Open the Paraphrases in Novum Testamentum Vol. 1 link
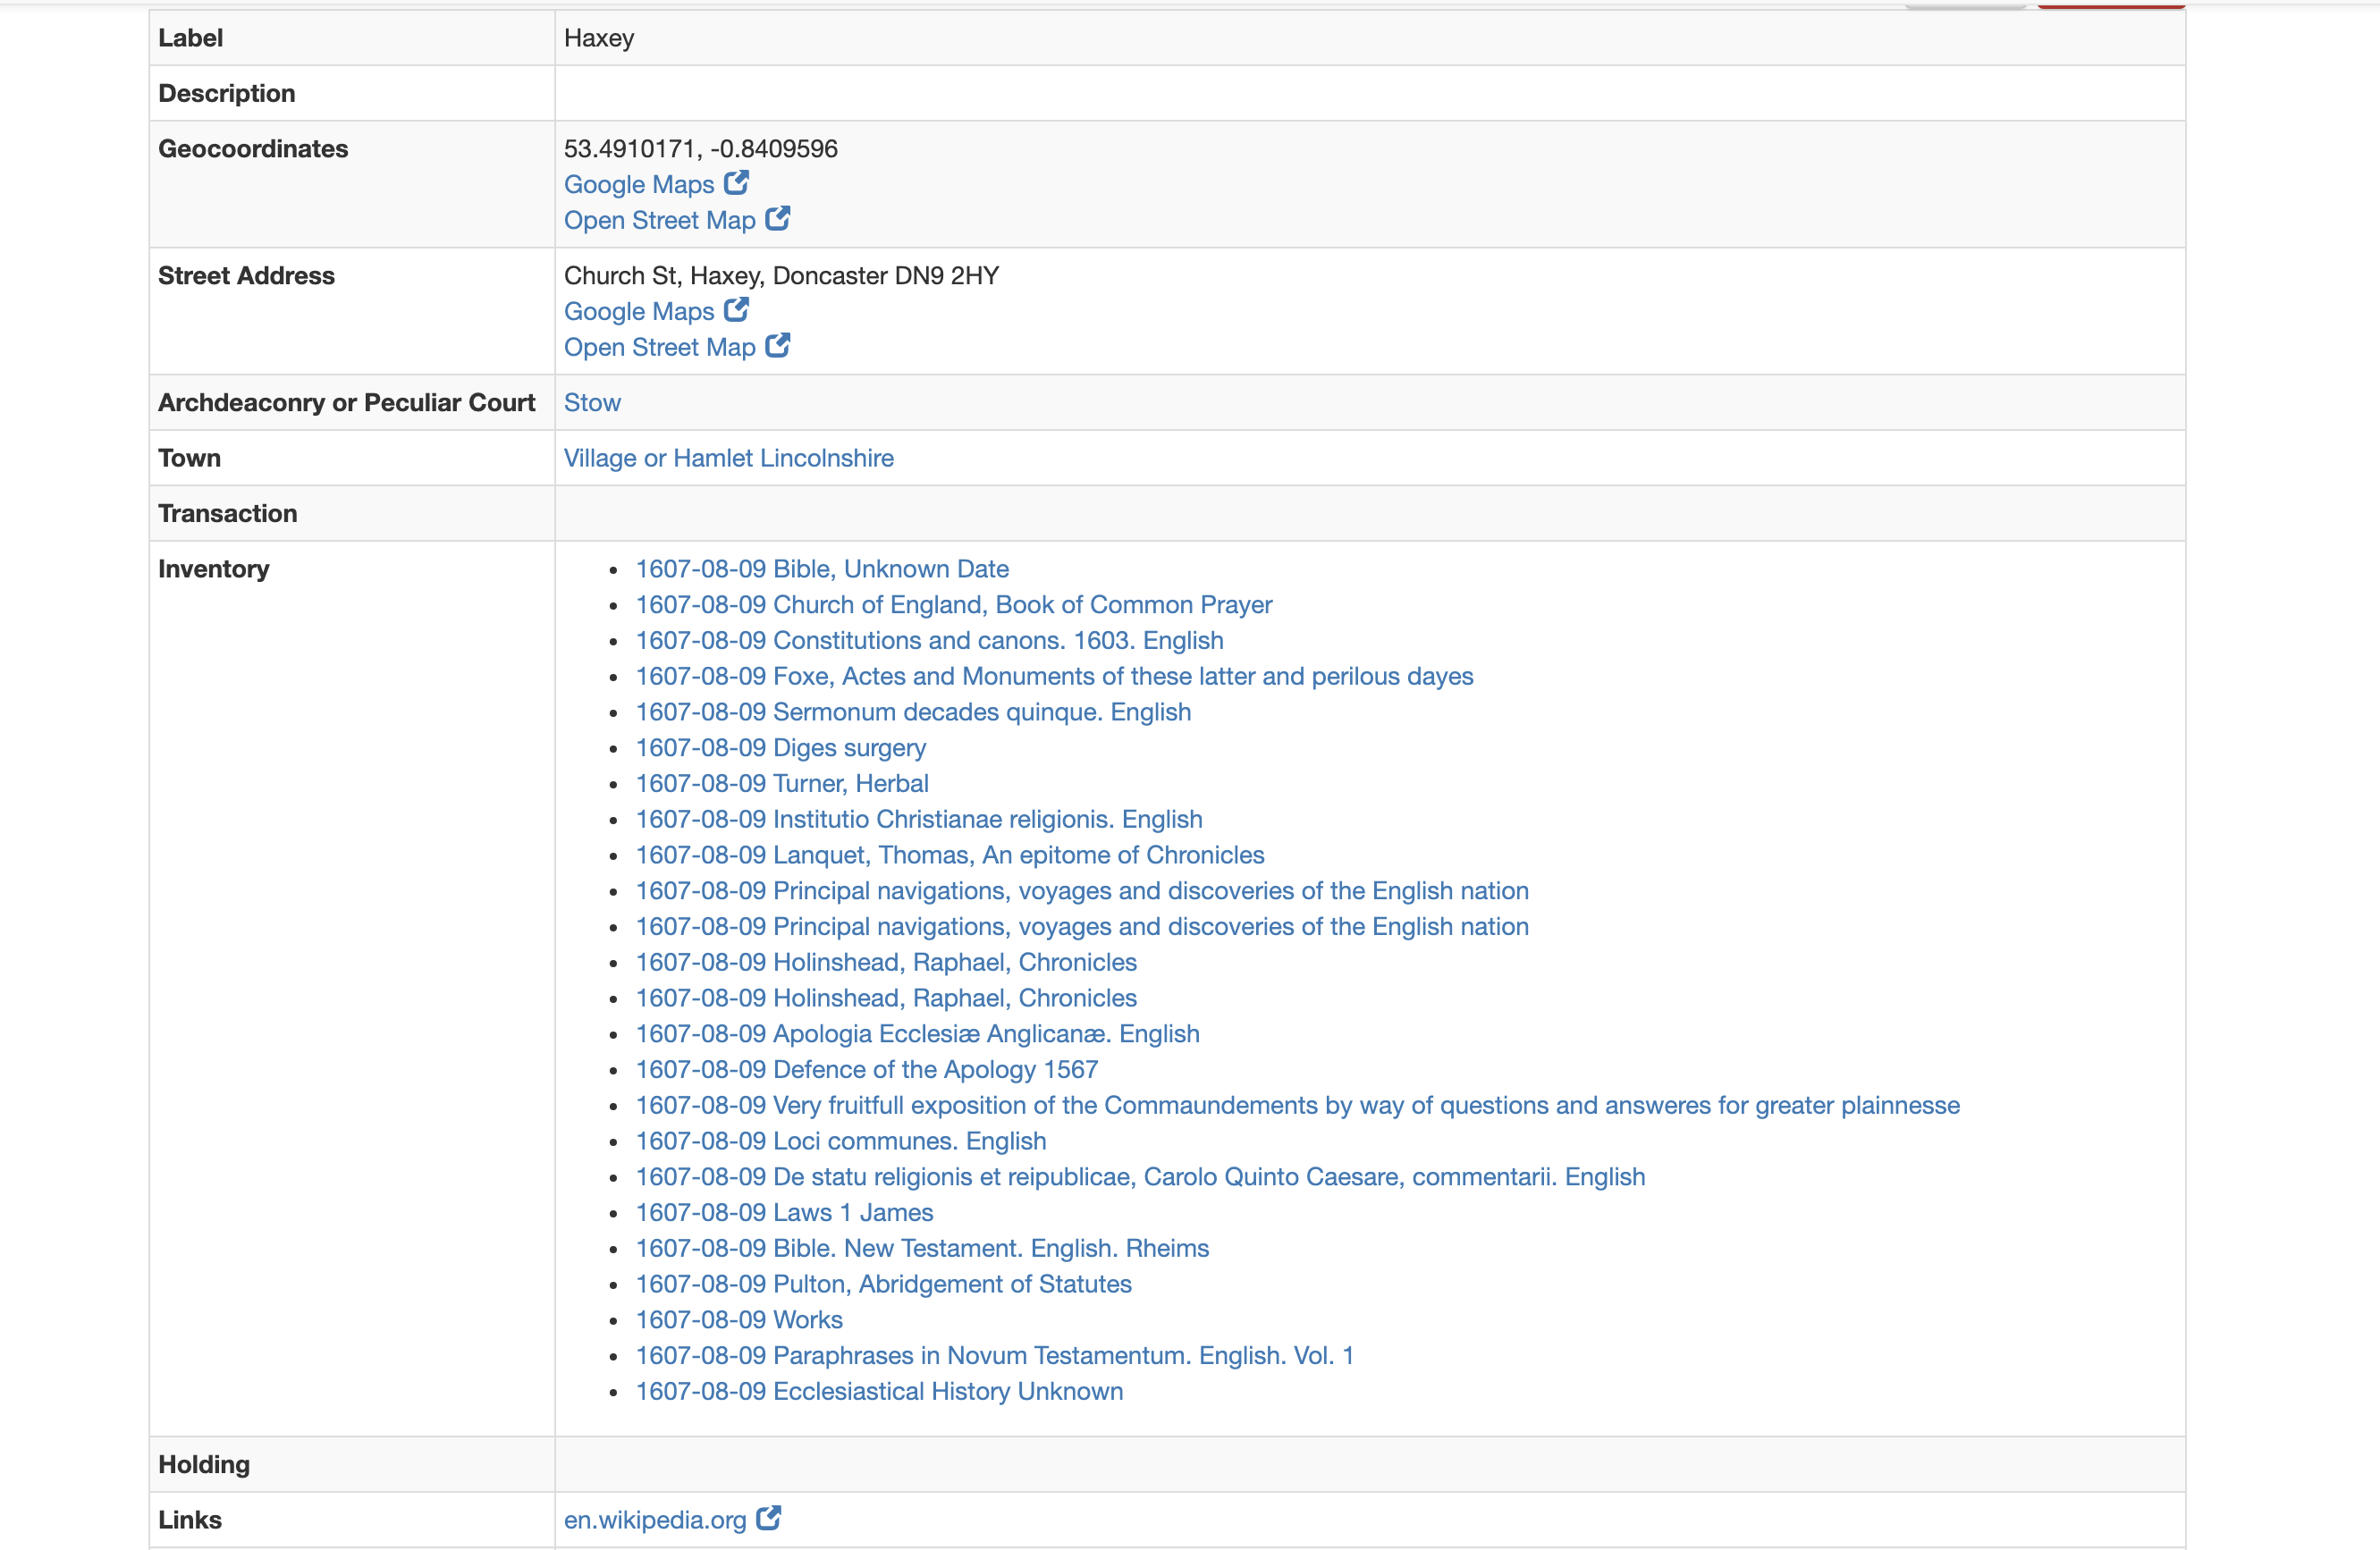The height and width of the screenshot is (1550, 2380). (994, 1355)
